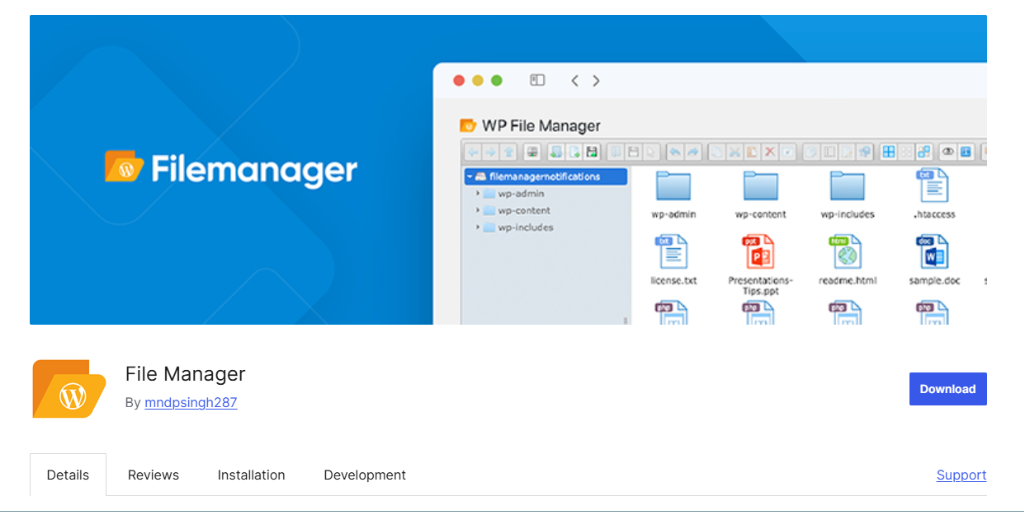Expand the wp-content tree node arrow
Image resolution: width=1024 pixels, height=512 pixels.
[477, 210]
